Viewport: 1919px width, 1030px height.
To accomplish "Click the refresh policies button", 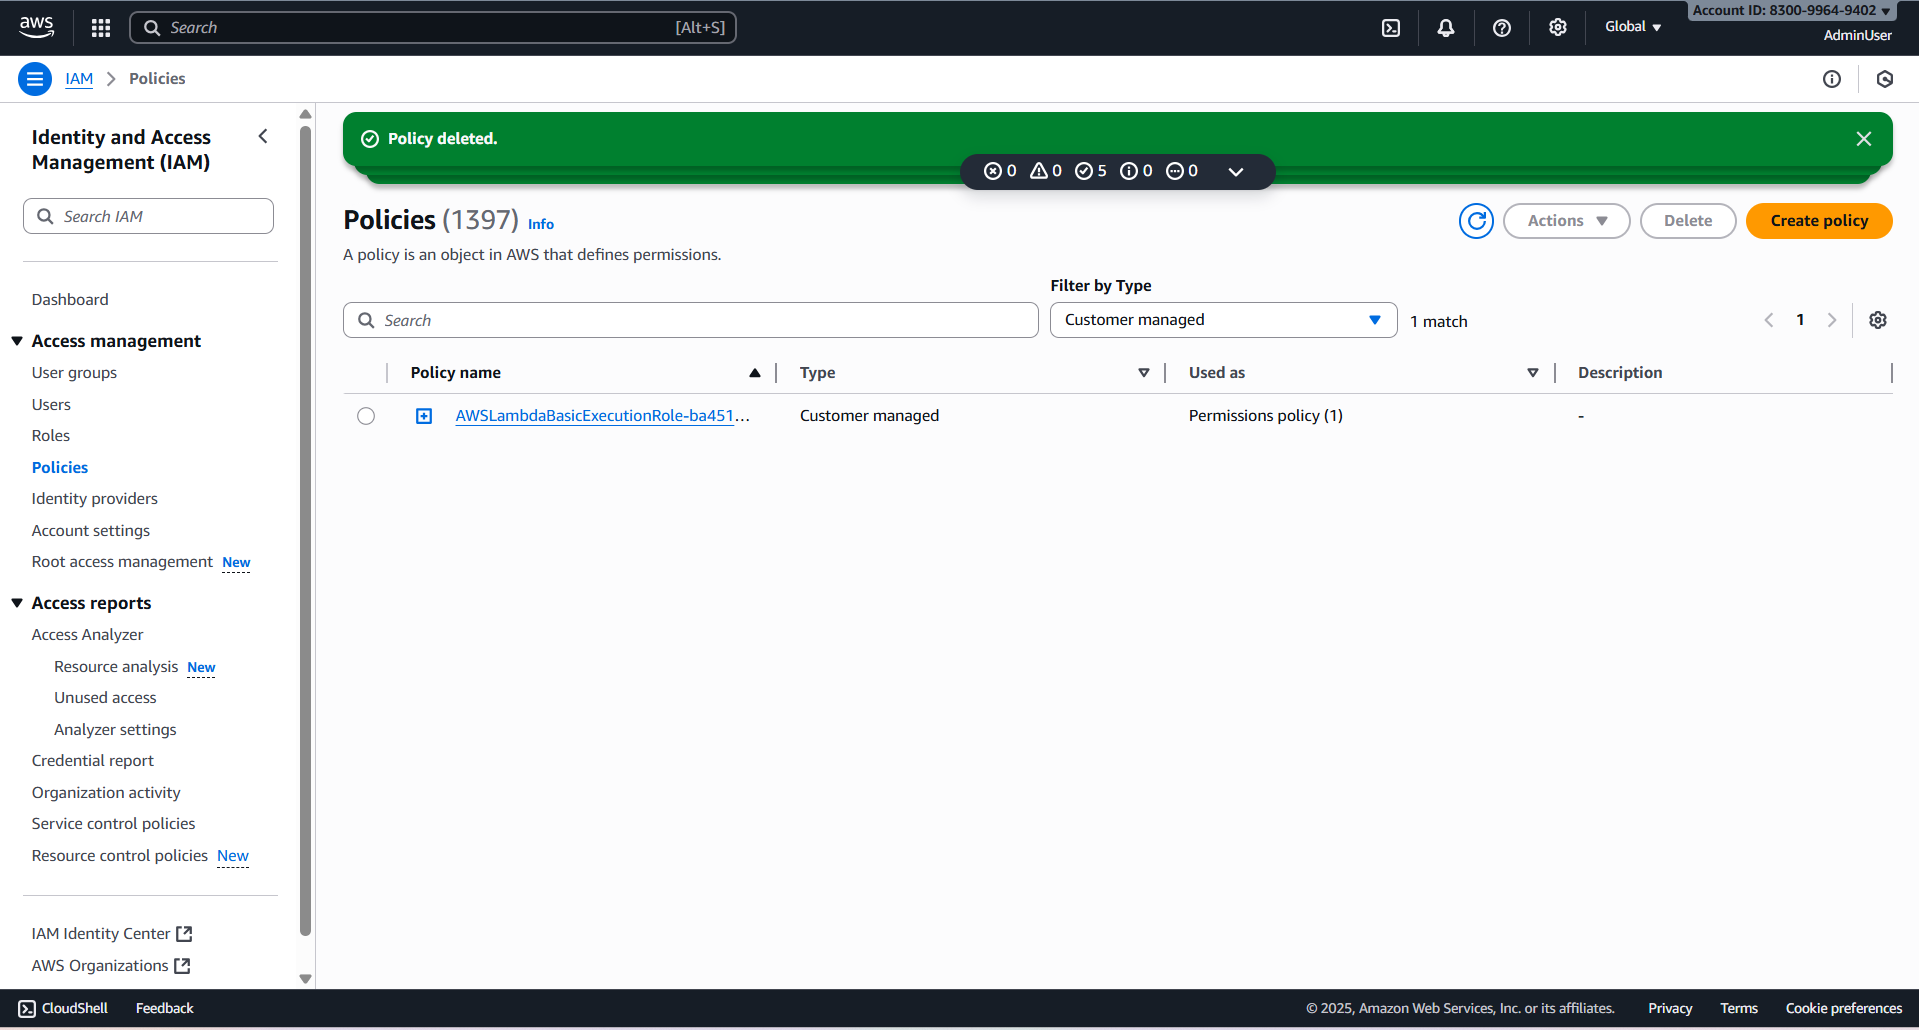I will (1476, 221).
